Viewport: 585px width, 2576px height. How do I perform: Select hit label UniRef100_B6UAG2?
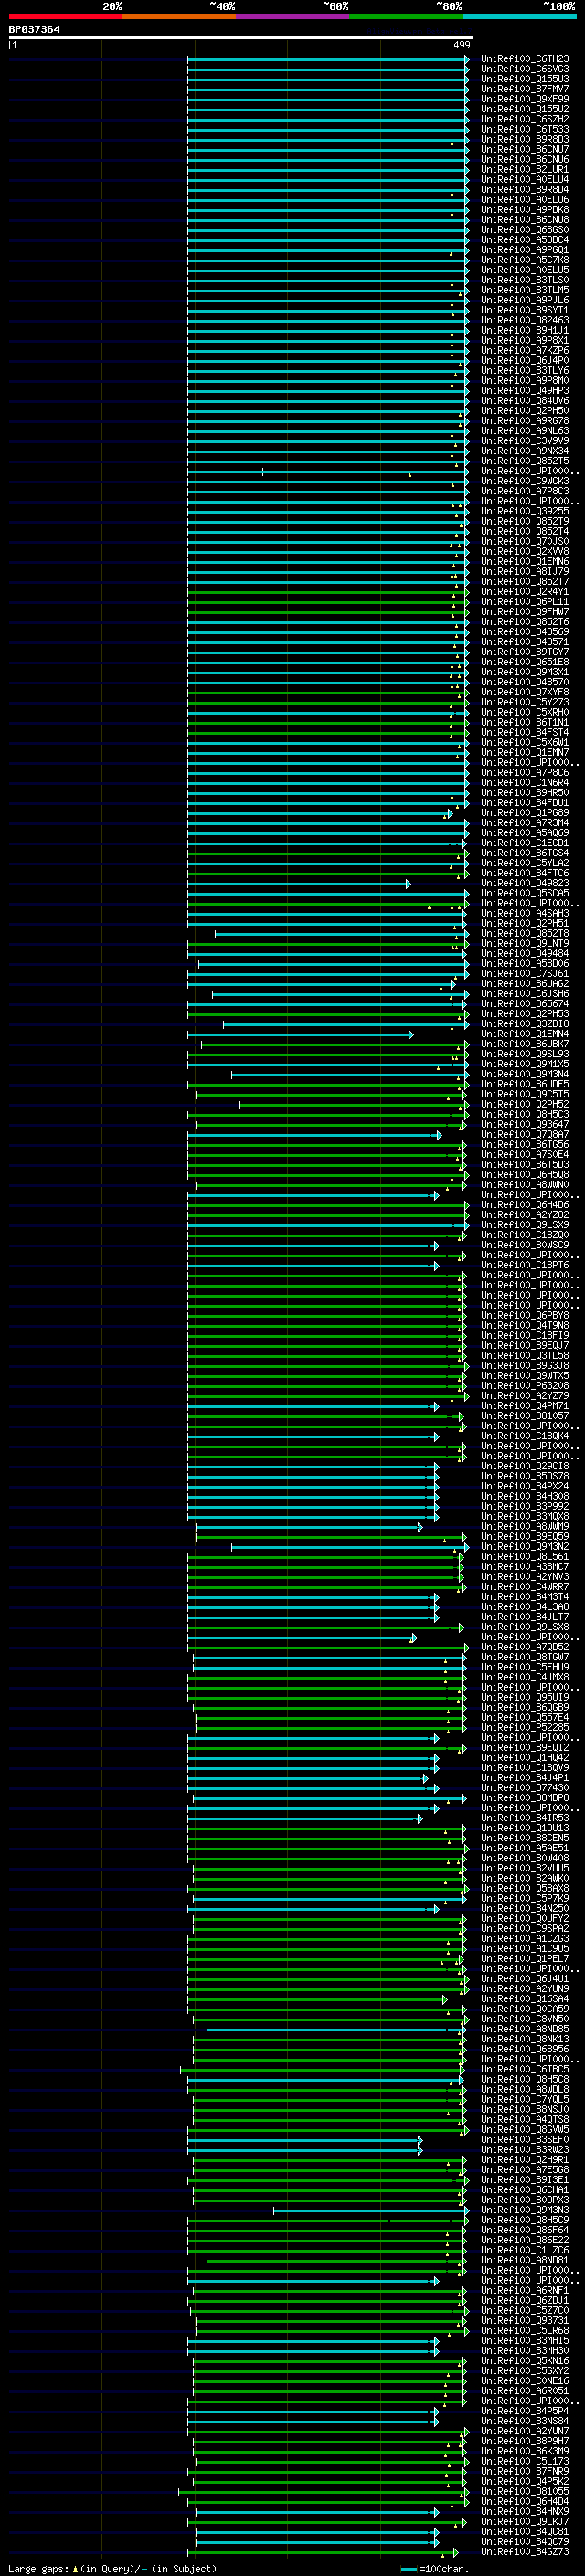(524, 984)
